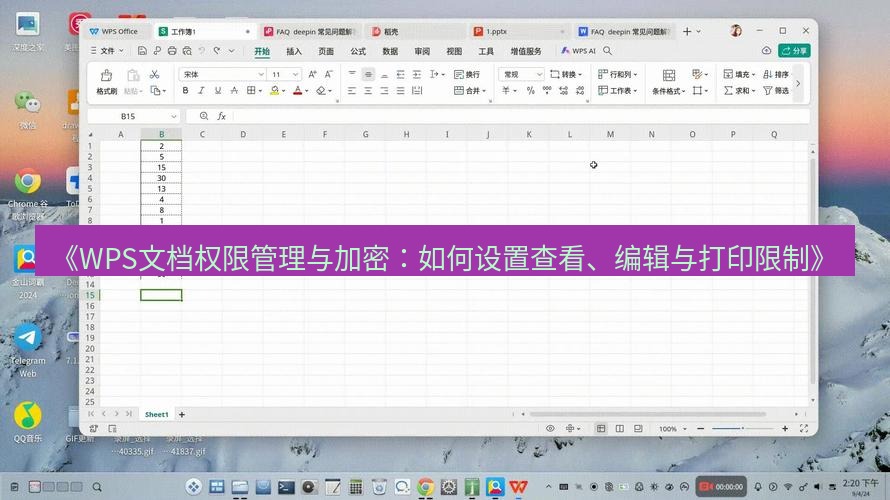Image resolution: width=890 pixels, height=500 pixels.
Task: Increase font size with A+ icon
Action: pyautogui.click(x=312, y=74)
